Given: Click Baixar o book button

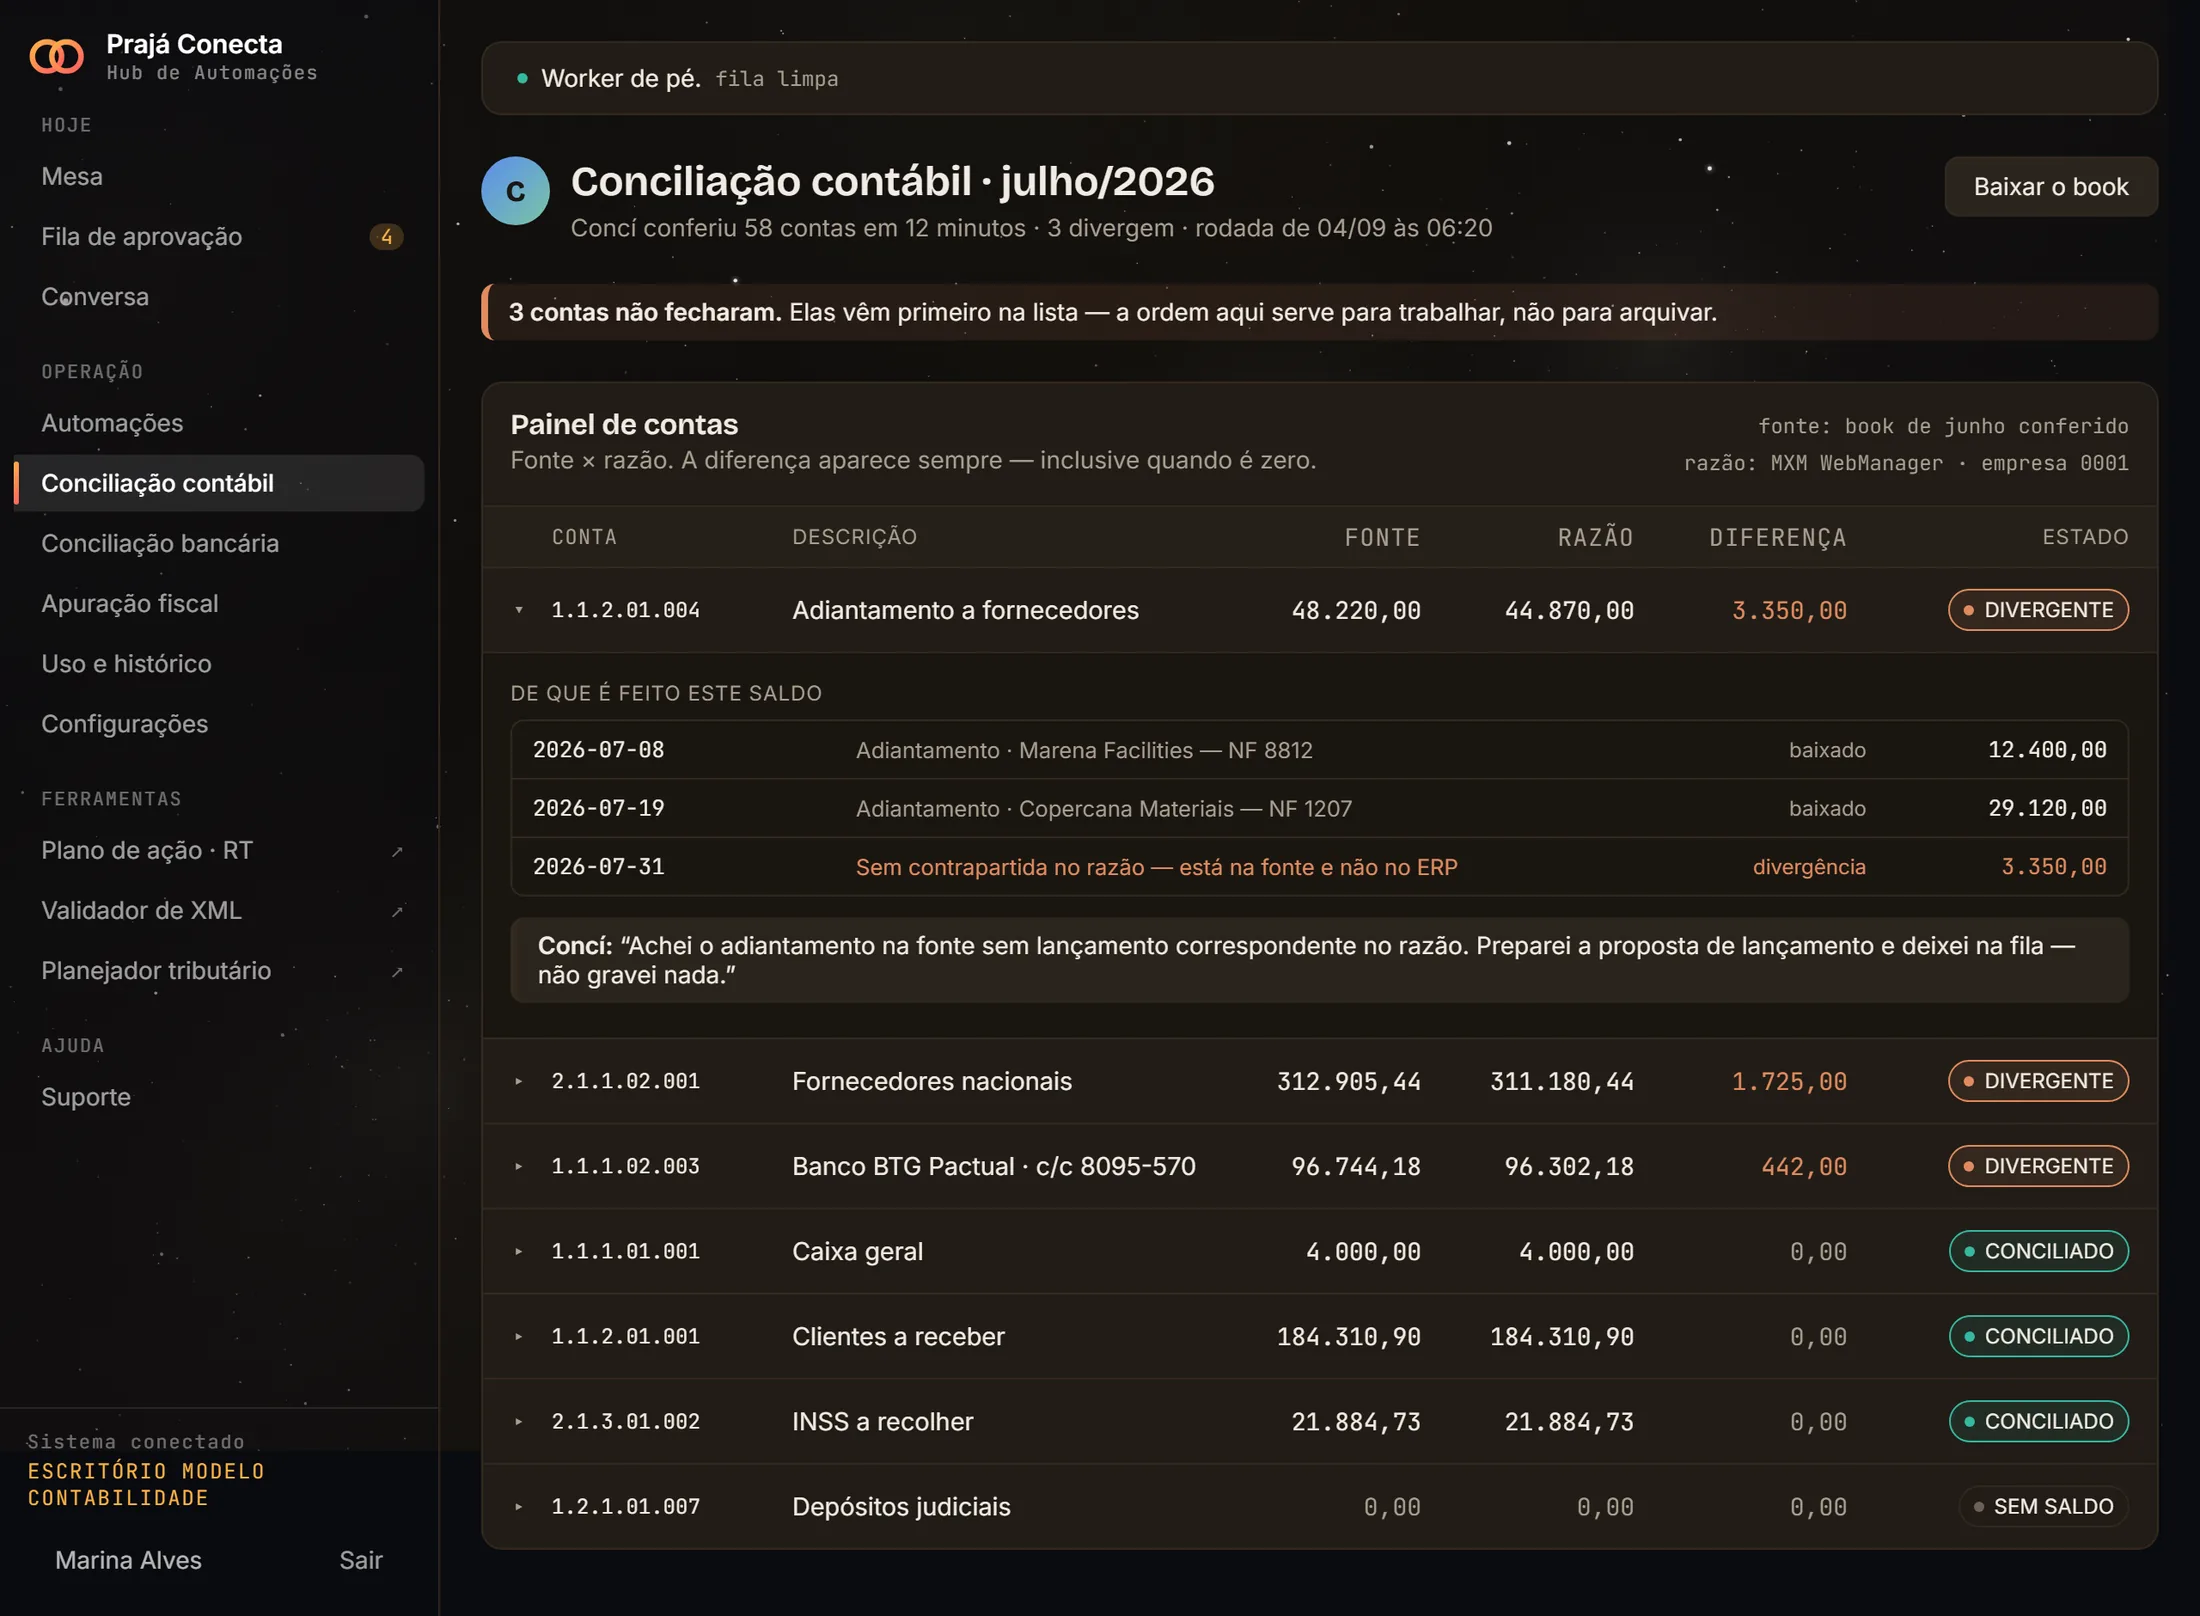Looking at the screenshot, I should [x=2050, y=187].
